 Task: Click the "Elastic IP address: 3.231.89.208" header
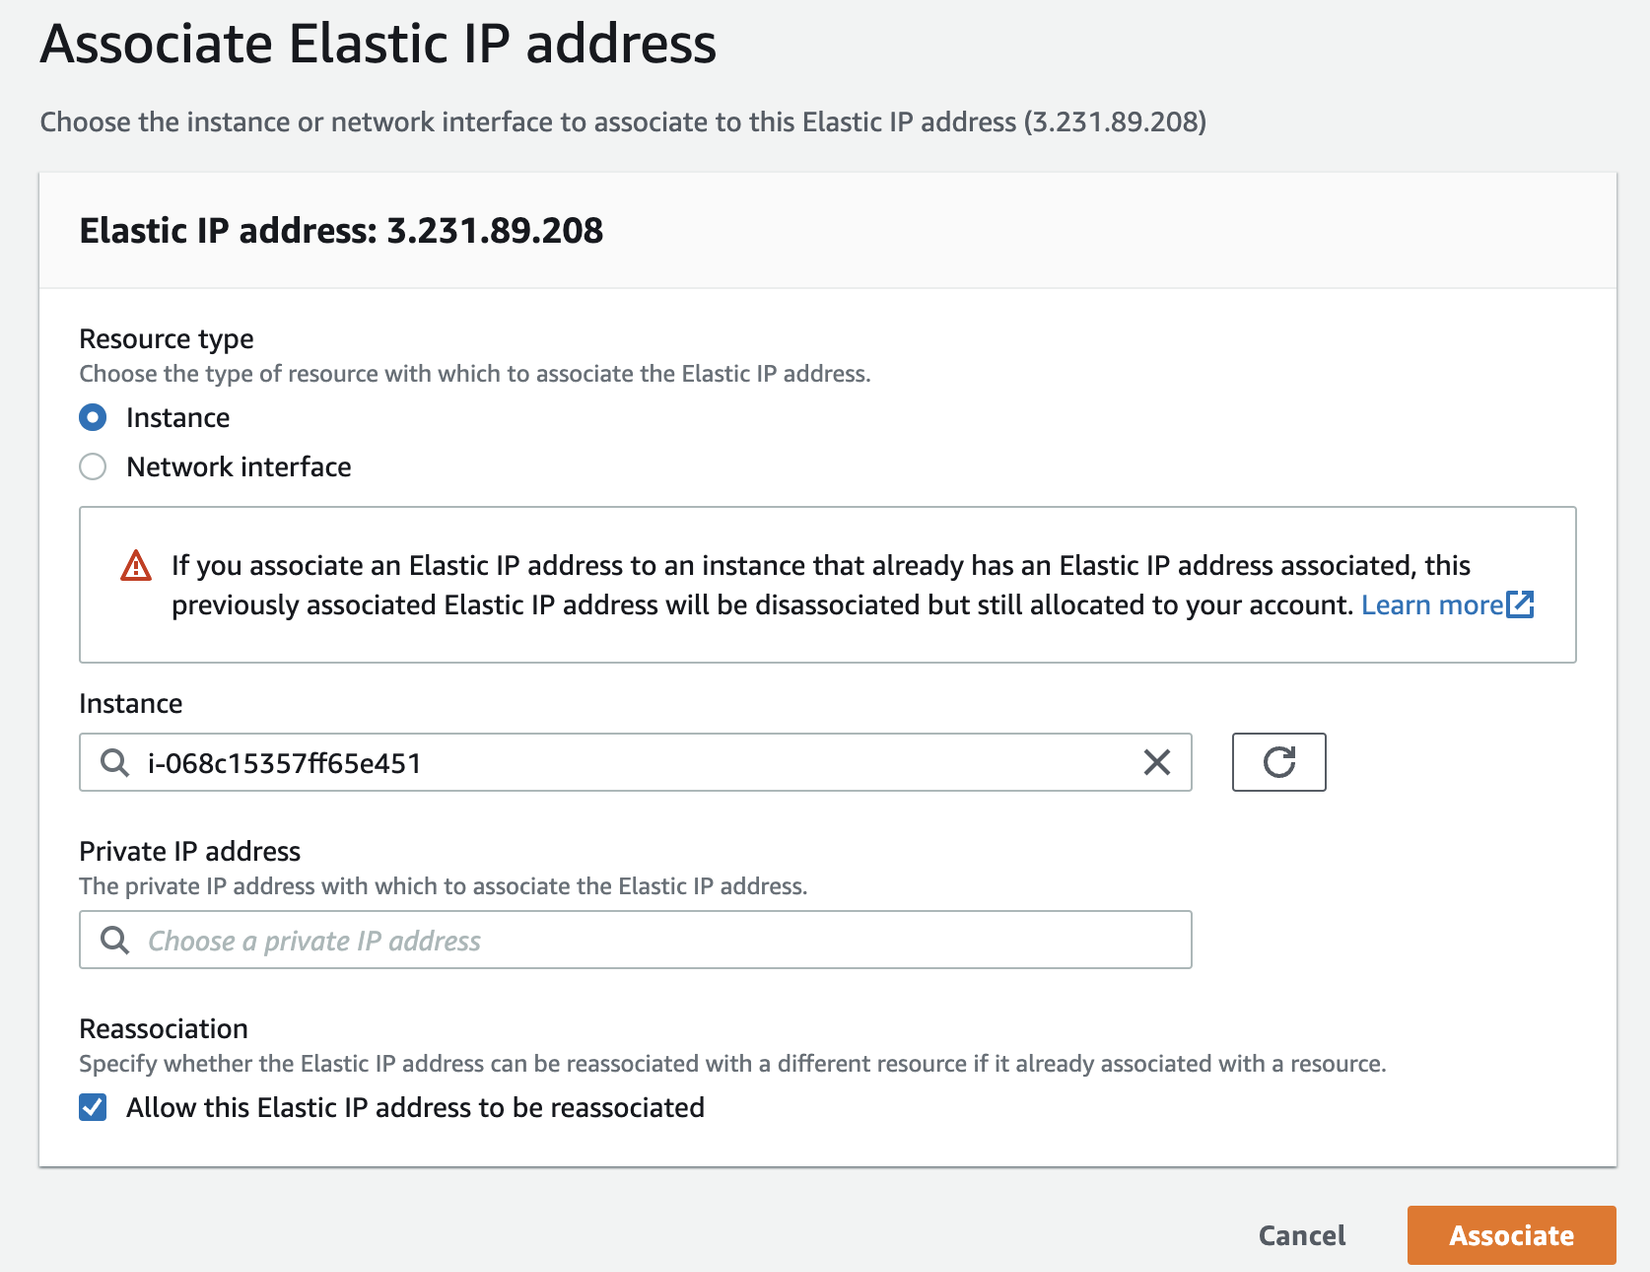coord(341,231)
